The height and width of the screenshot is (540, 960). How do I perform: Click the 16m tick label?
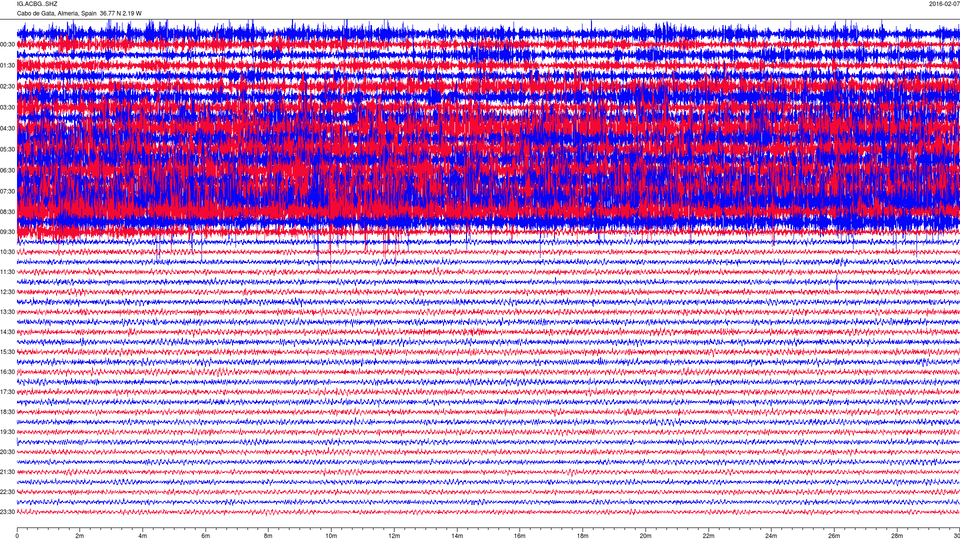click(x=520, y=536)
